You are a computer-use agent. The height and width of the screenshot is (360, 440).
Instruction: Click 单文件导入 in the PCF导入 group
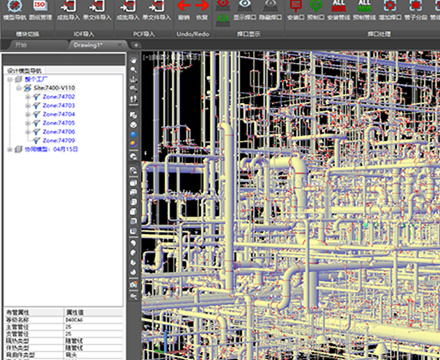coord(157,10)
